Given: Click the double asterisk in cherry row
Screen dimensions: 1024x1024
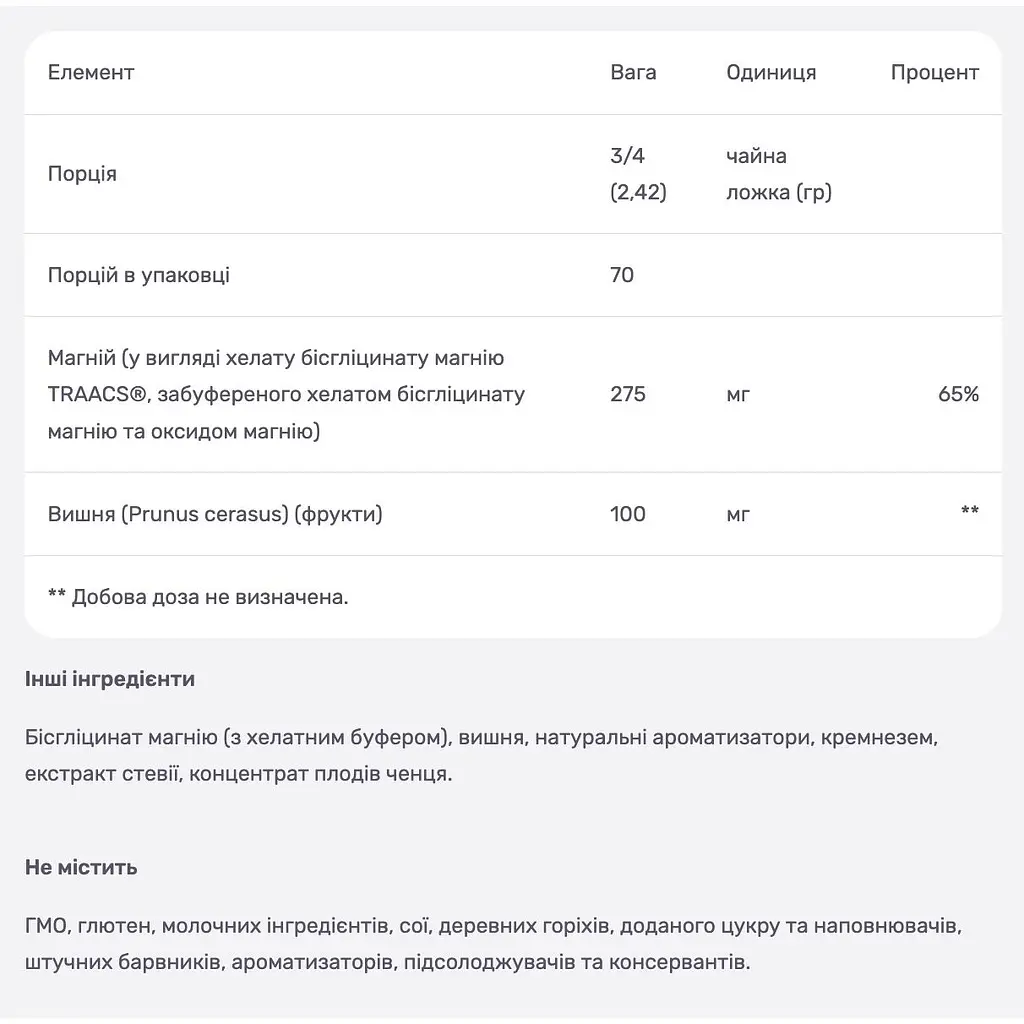Looking at the screenshot, I should 970,511.
